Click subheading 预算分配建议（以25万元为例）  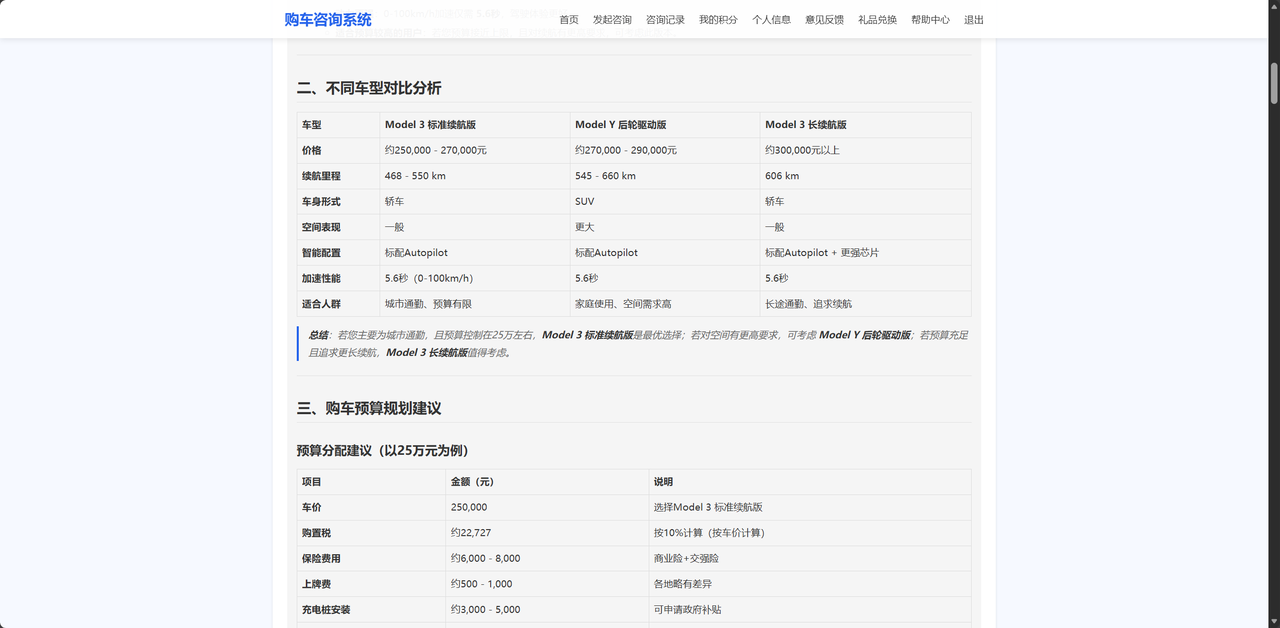tap(383, 451)
